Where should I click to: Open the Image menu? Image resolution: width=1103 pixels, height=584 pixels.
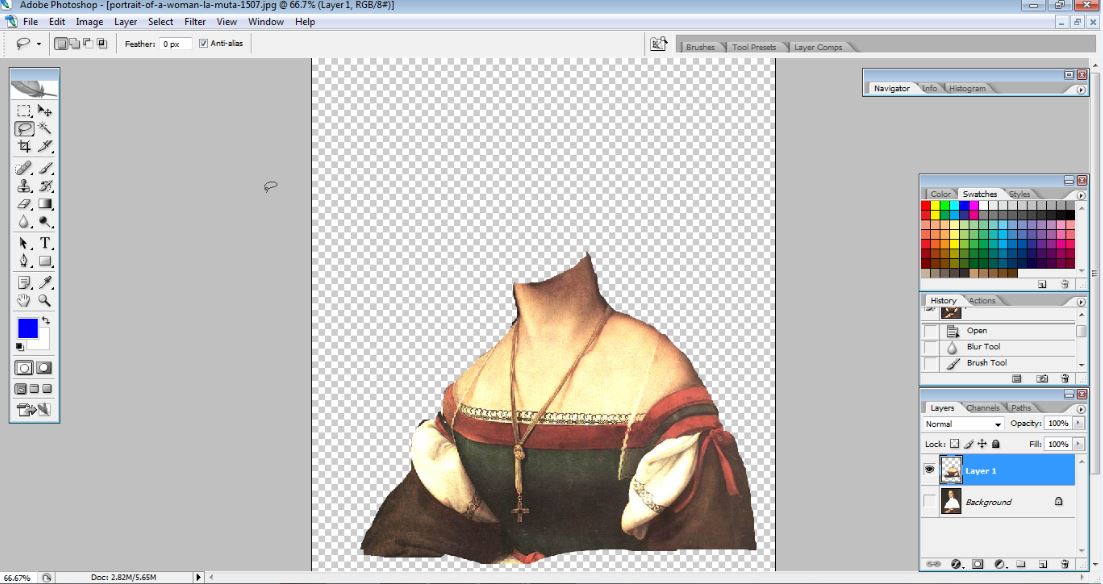click(x=89, y=22)
